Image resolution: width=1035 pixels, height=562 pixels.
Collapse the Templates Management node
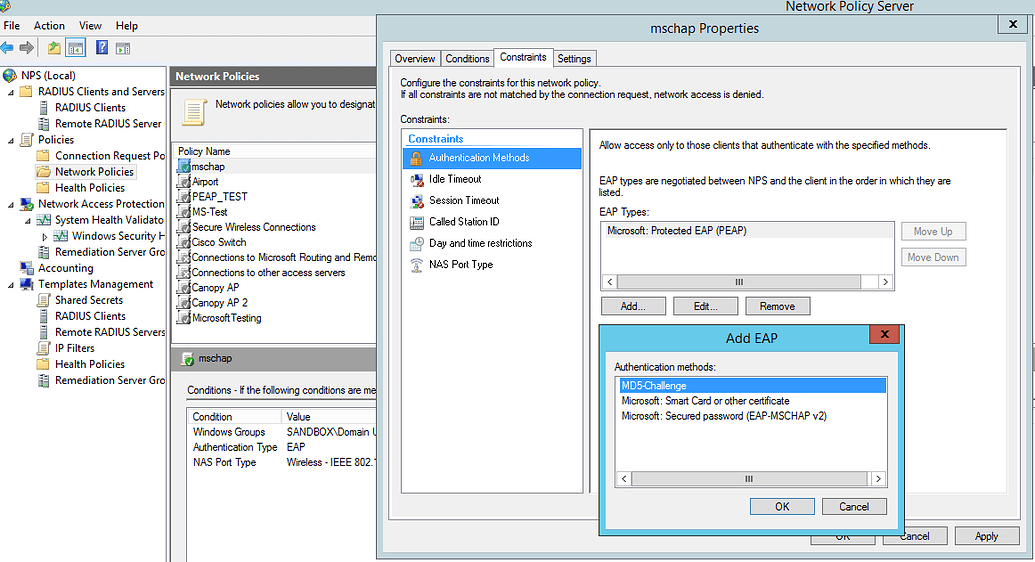[x=11, y=285]
